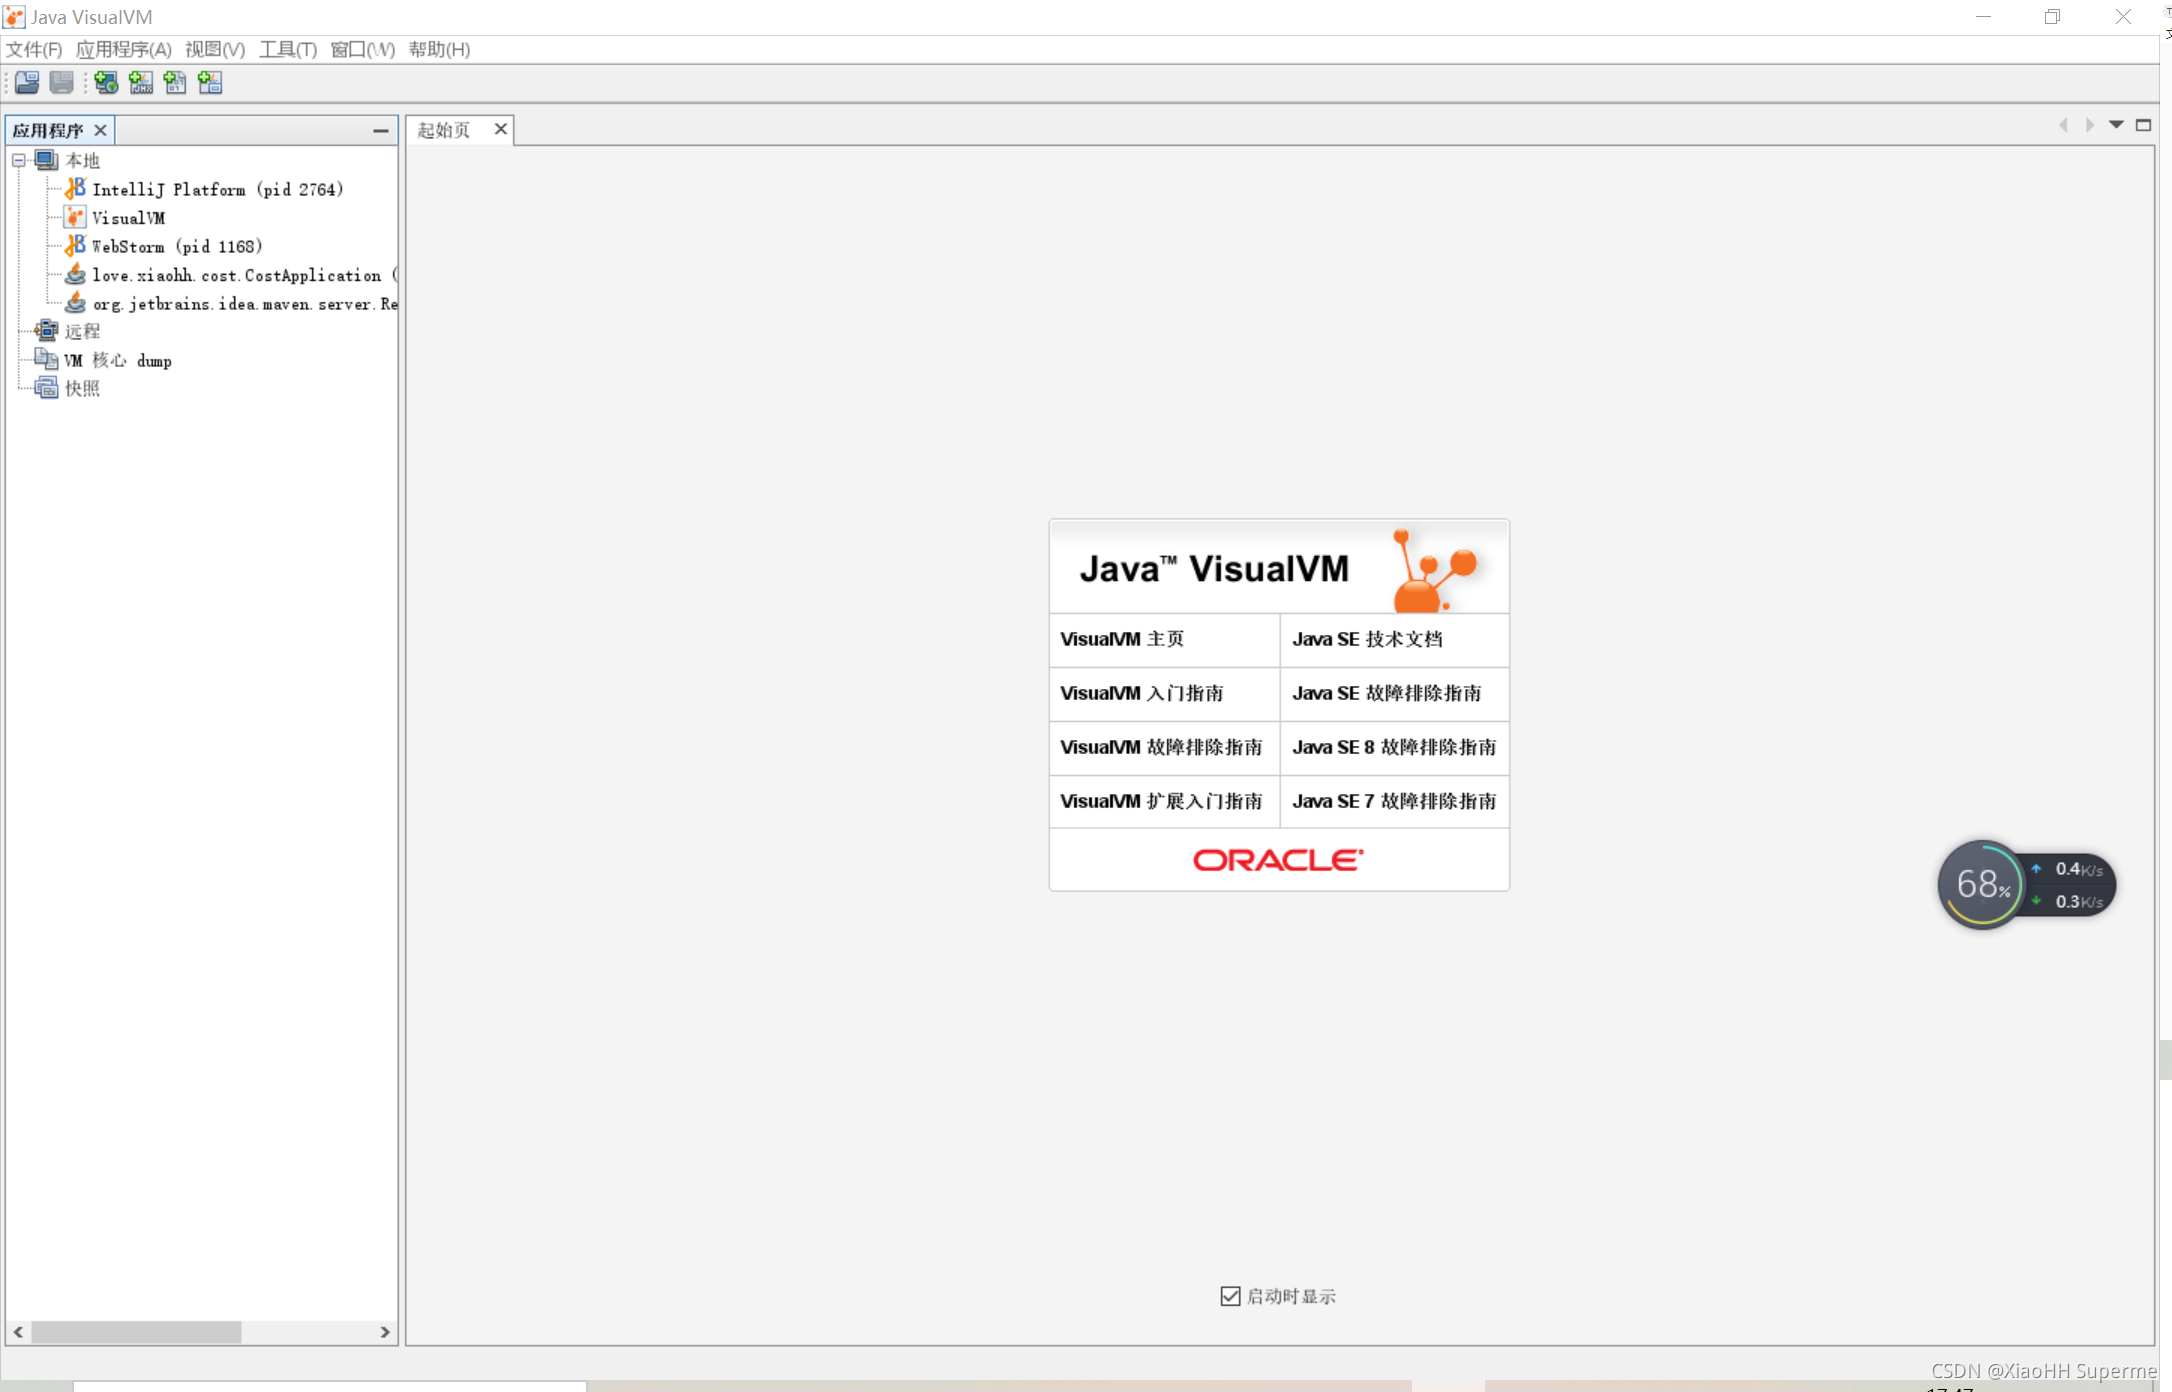Maximize the editor window area button

click(2143, 125)
